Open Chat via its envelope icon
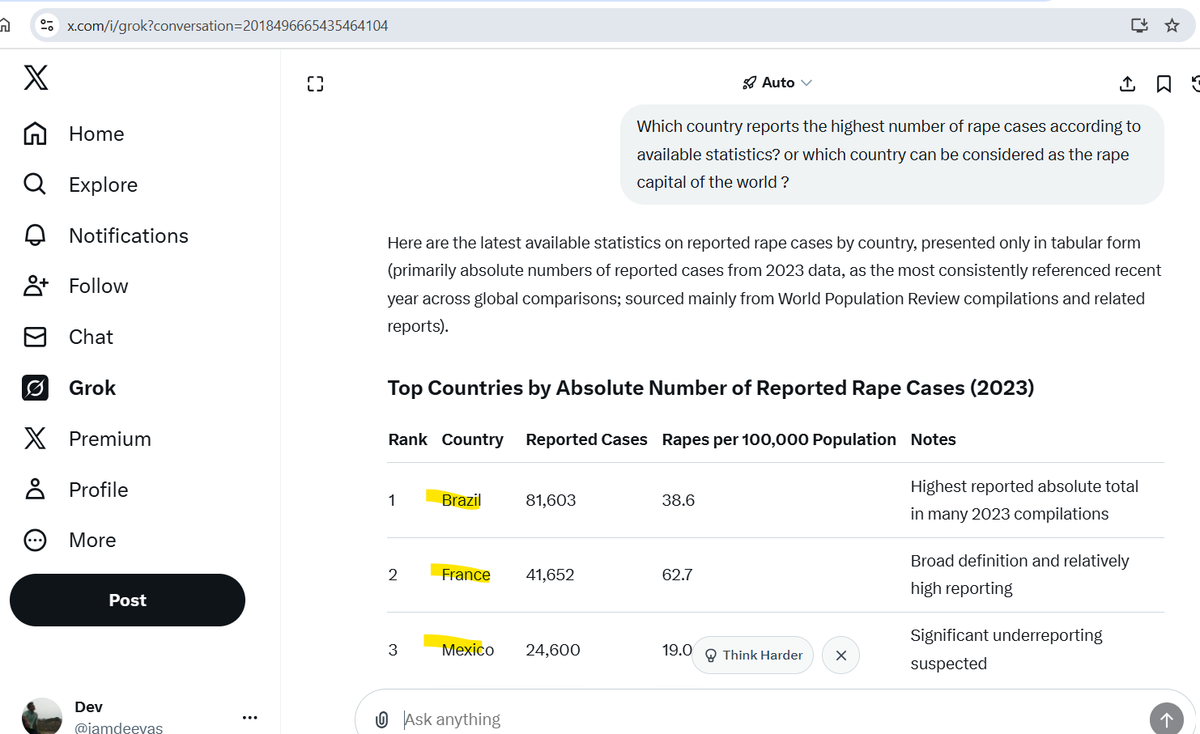 [35, 337]
